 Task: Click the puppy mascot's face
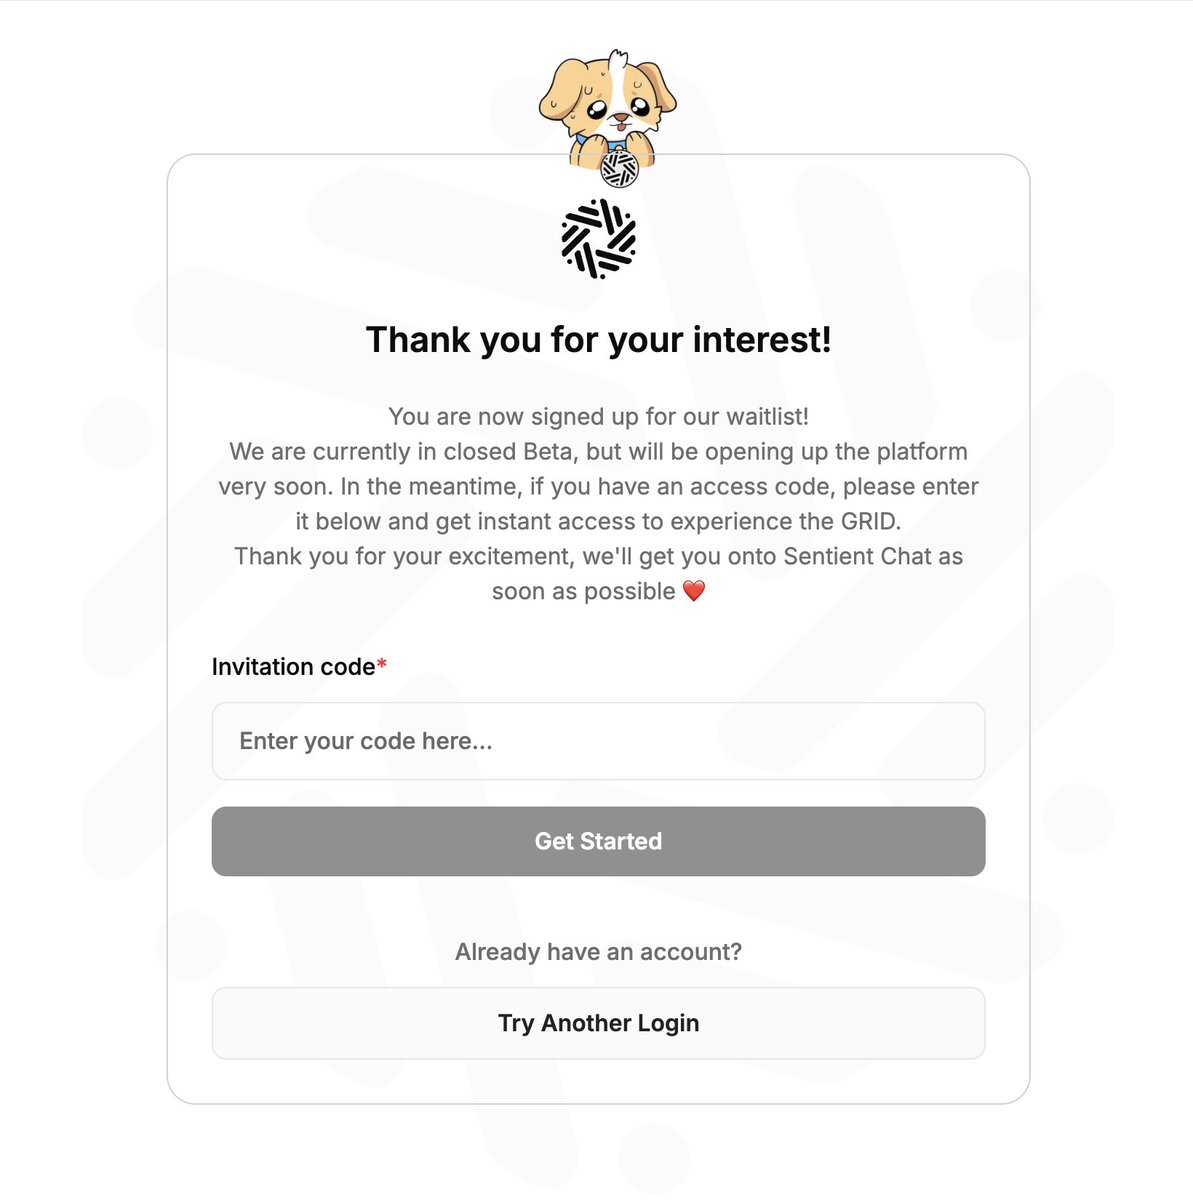(609, 101)
